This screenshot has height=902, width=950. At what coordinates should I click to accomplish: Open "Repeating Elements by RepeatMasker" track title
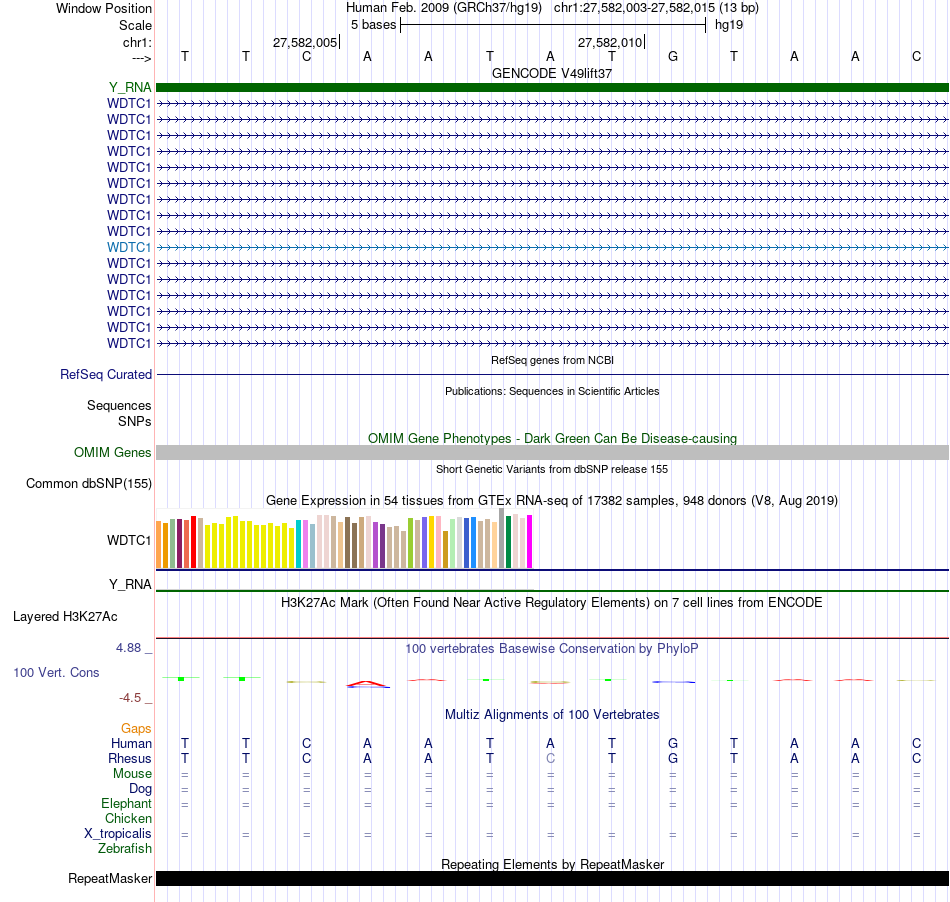[552, 864]
